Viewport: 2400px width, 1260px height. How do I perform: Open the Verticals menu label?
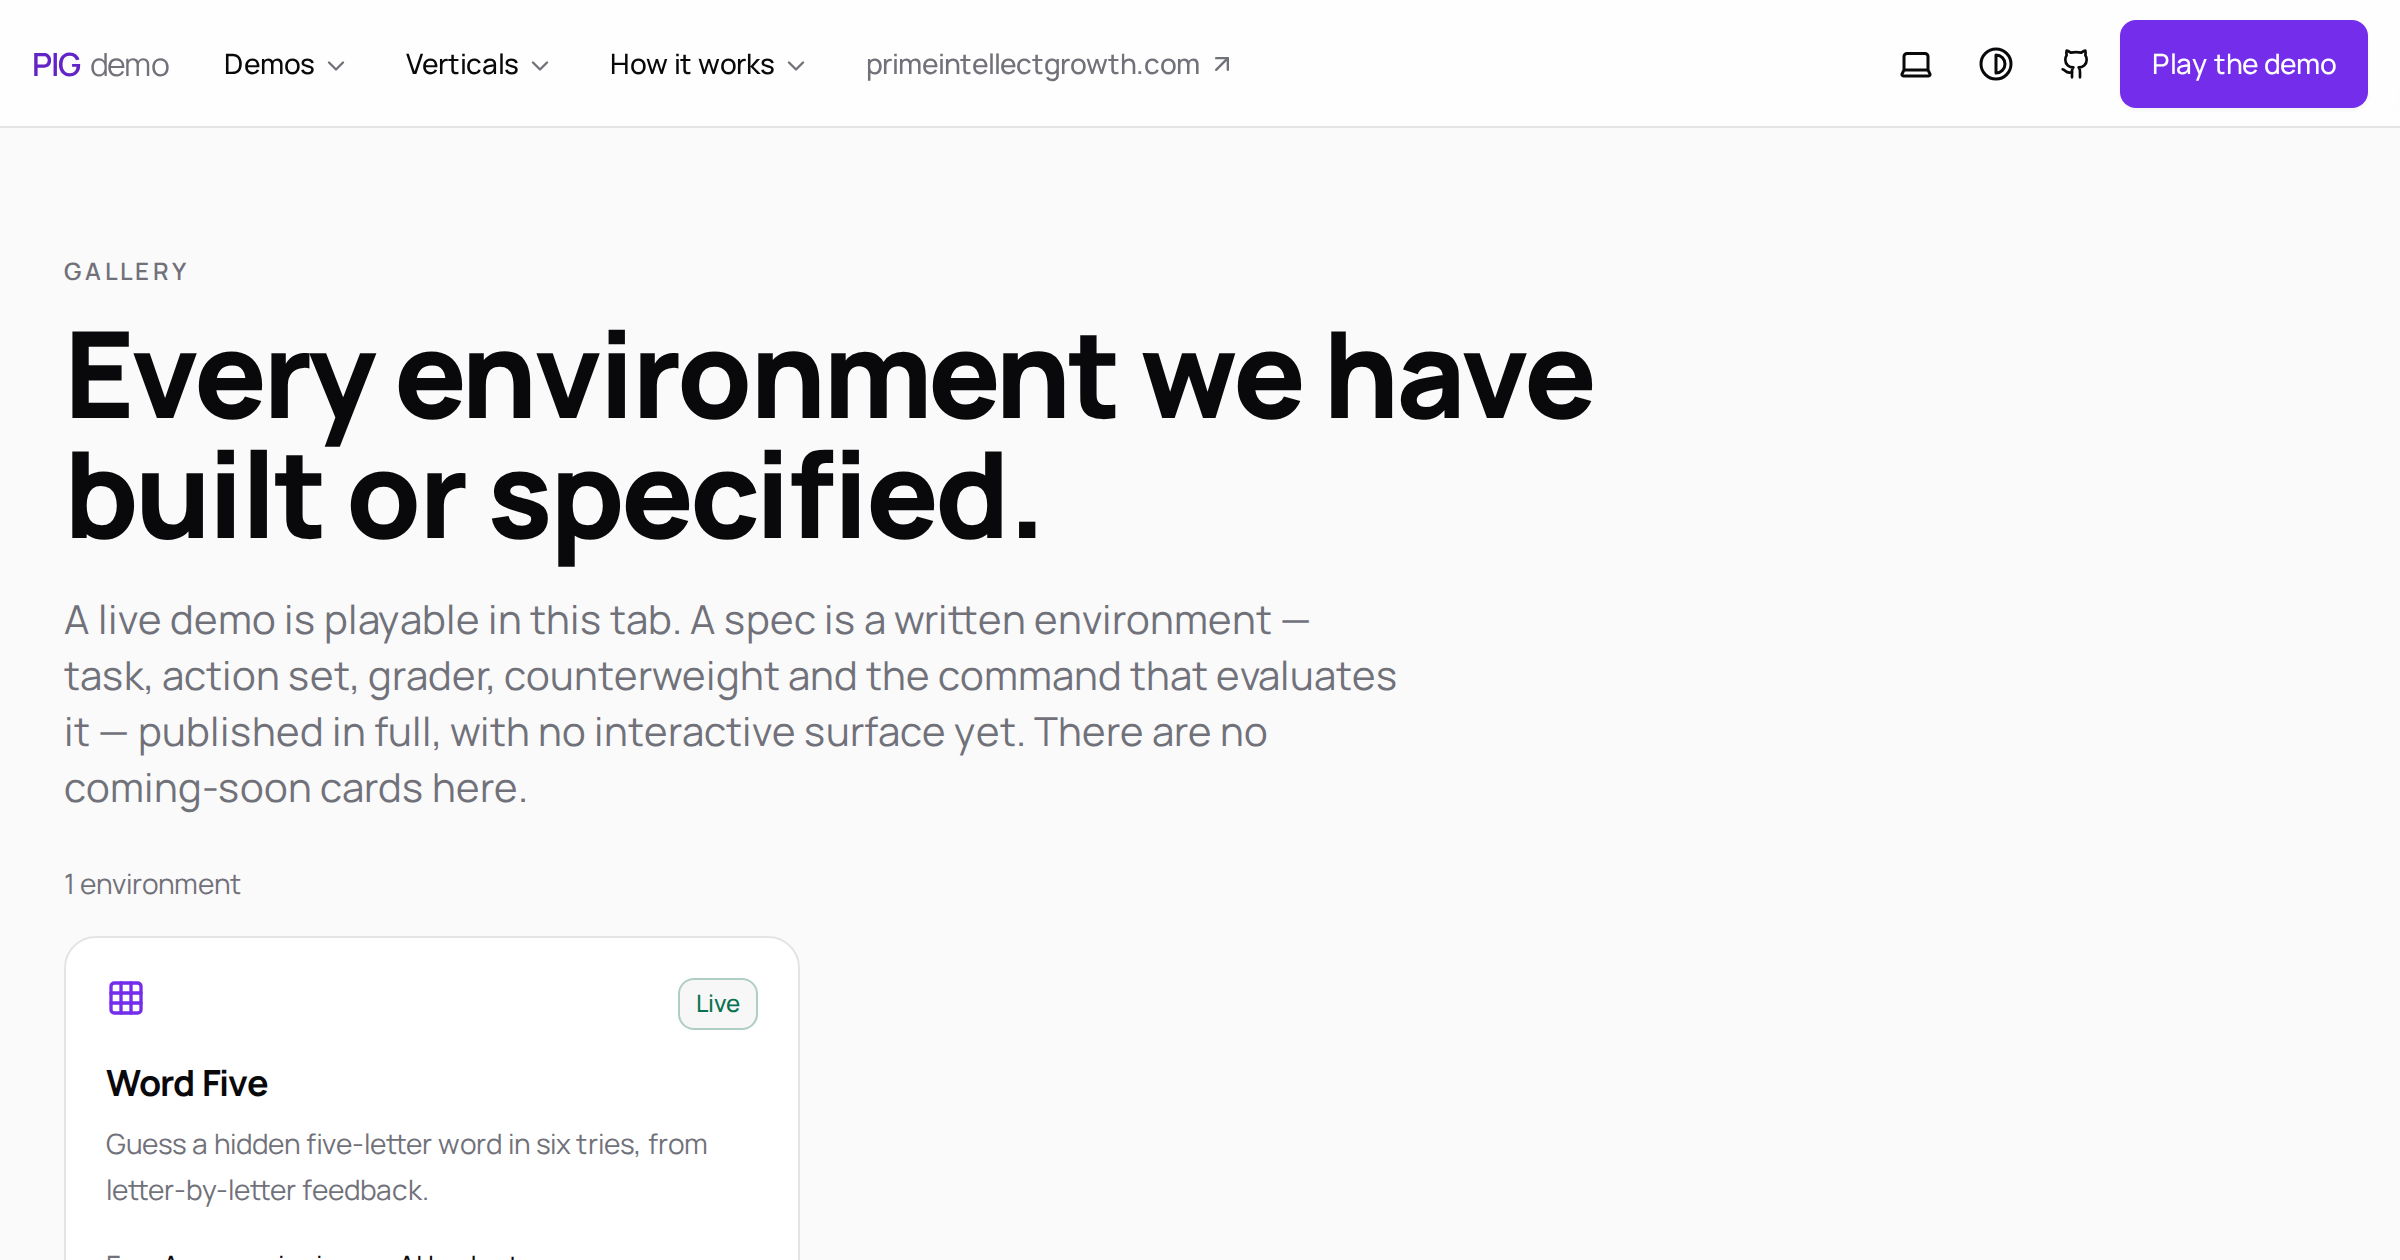(462, 64)
